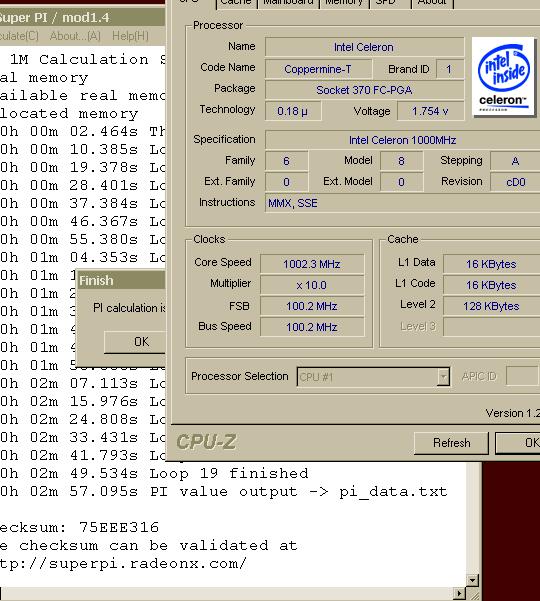Viewport: 540px width, 601px height.
Task: Click the Model value 8
Action: tap(401, 161)
